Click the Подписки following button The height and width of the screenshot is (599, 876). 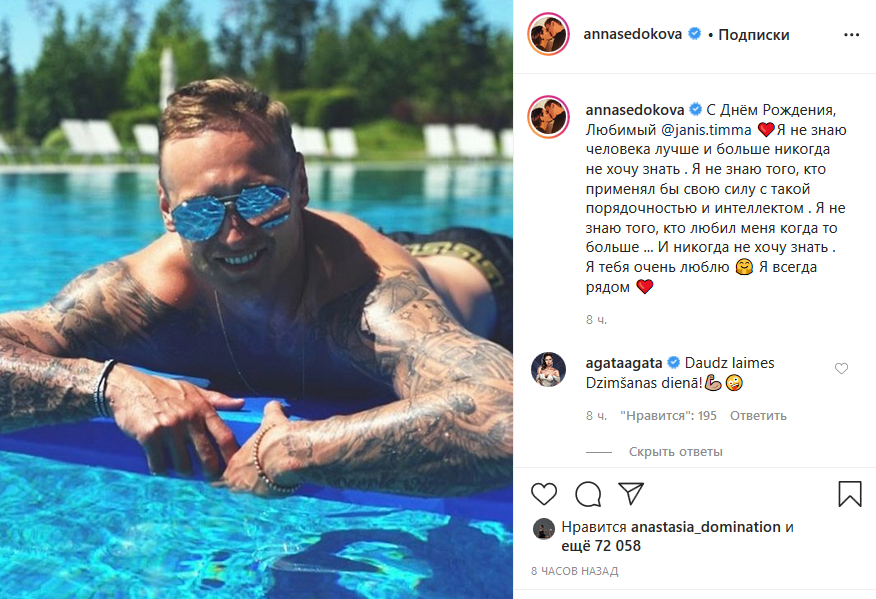(x=754, y=35)
